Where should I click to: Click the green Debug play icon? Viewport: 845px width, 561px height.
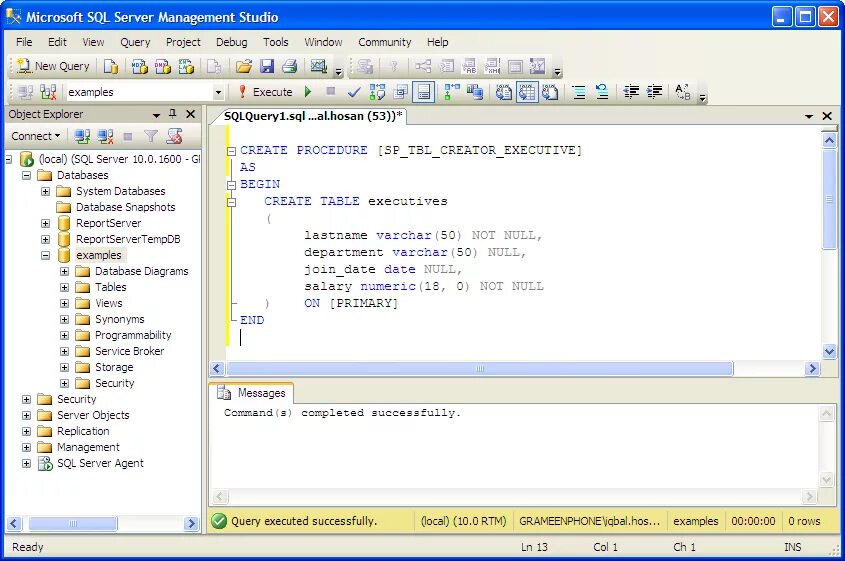(308, 92)
